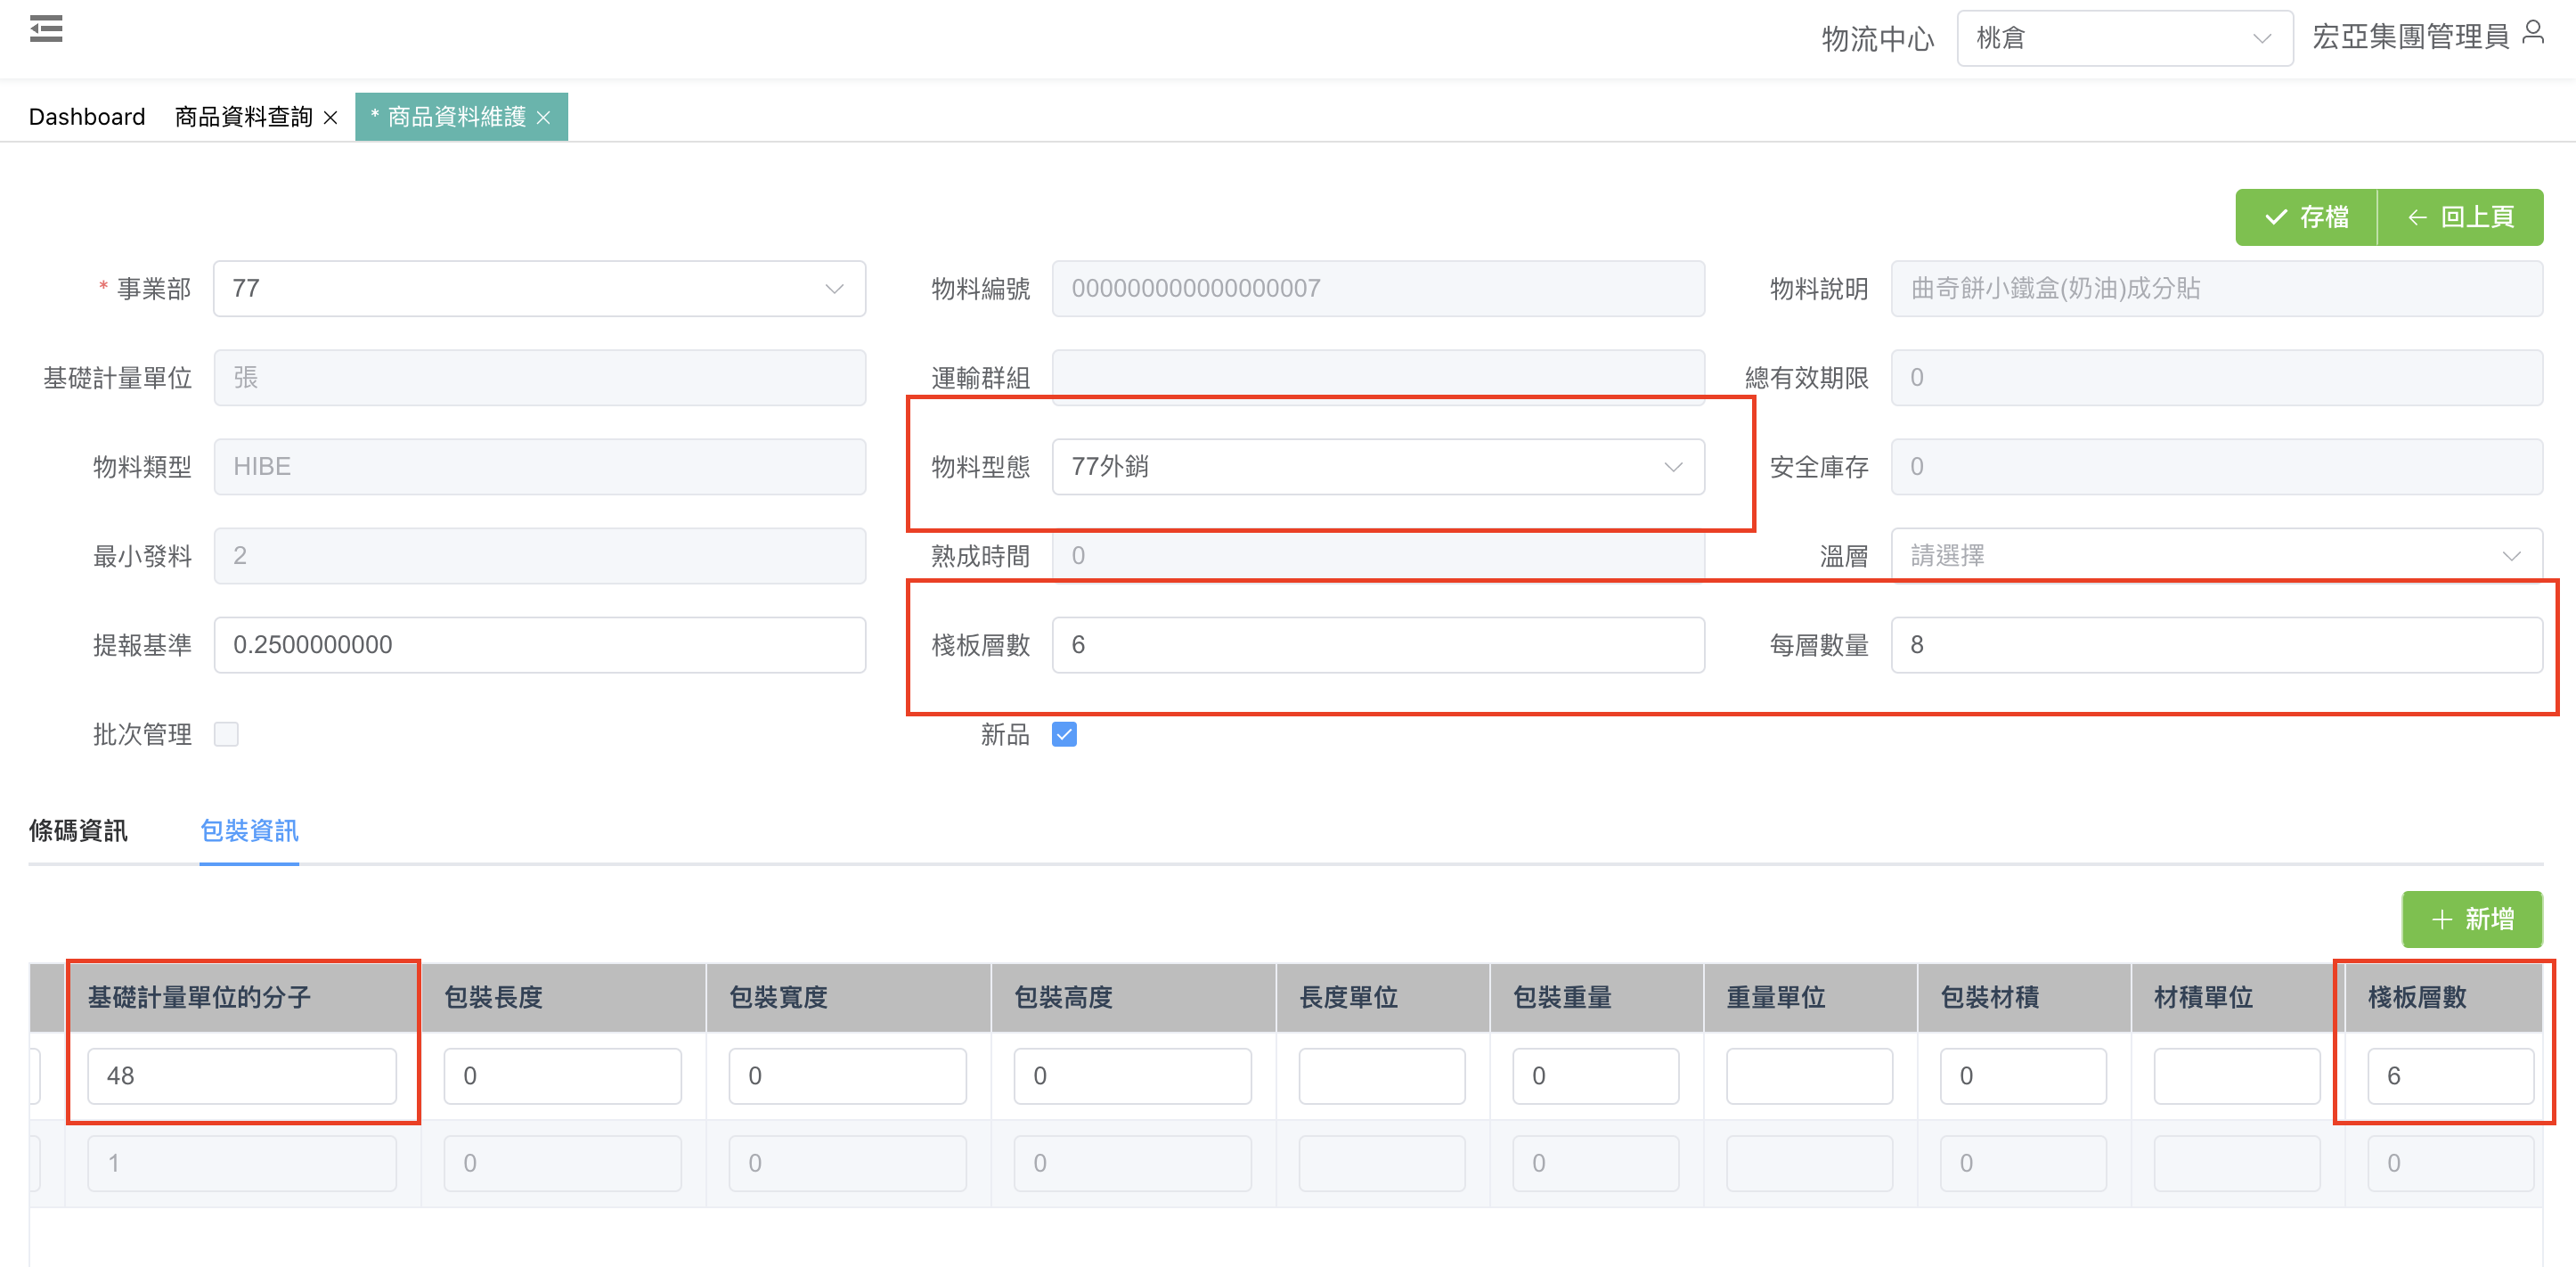The height and width of the screenshot is (1267, 2576).
Task: Select the 包裝資訊 tab
Action: pos(249,831)
